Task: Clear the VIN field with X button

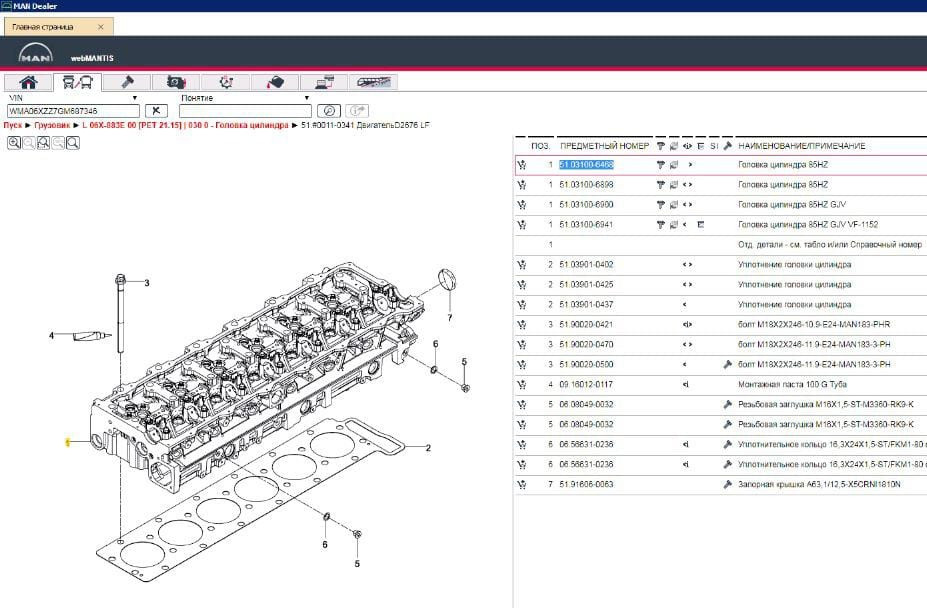Action: click(x=156, y=111)
